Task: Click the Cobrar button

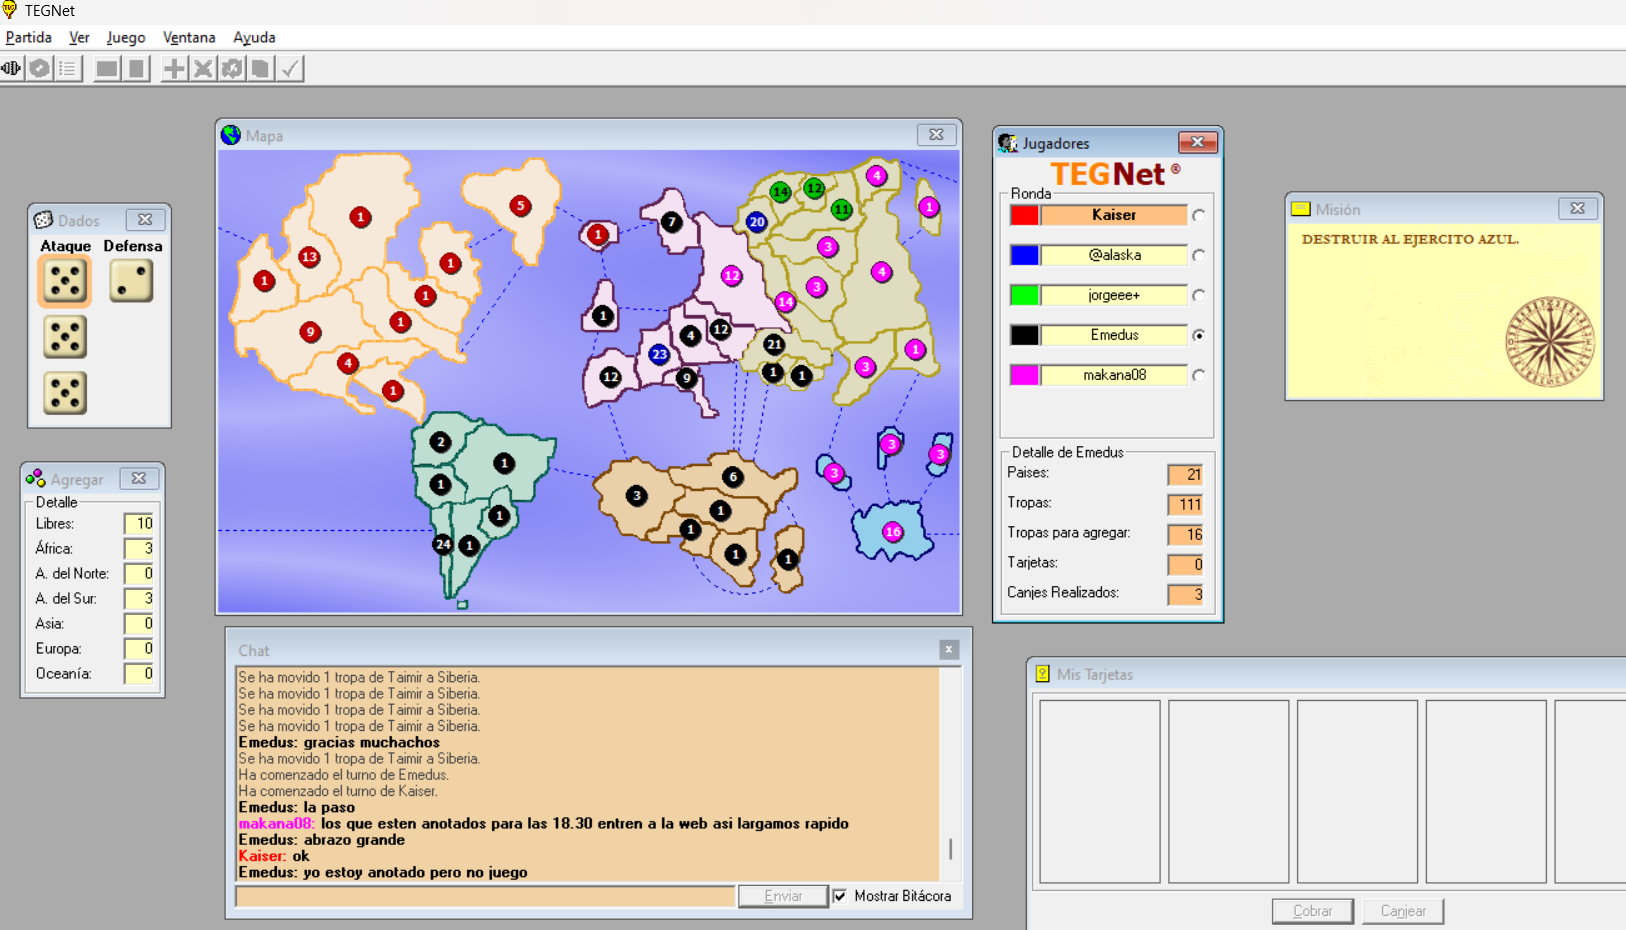Action: tap(1312, 911)
